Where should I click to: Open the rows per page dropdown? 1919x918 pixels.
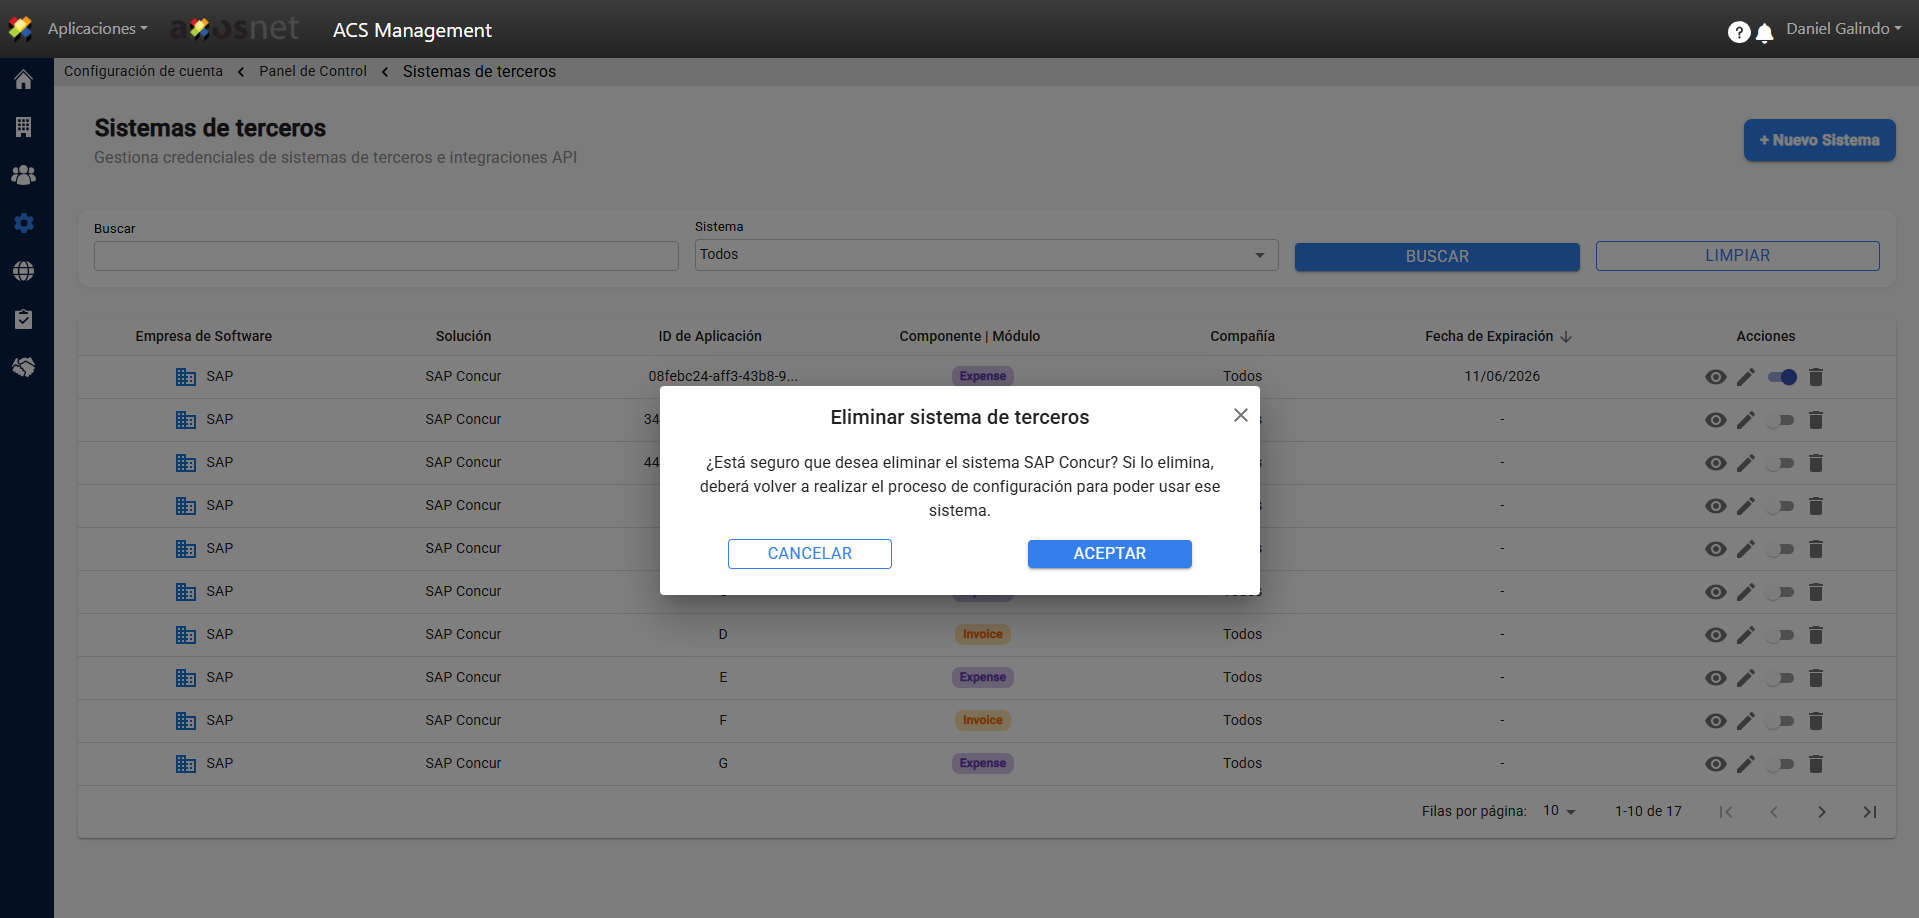(1559, 811)
